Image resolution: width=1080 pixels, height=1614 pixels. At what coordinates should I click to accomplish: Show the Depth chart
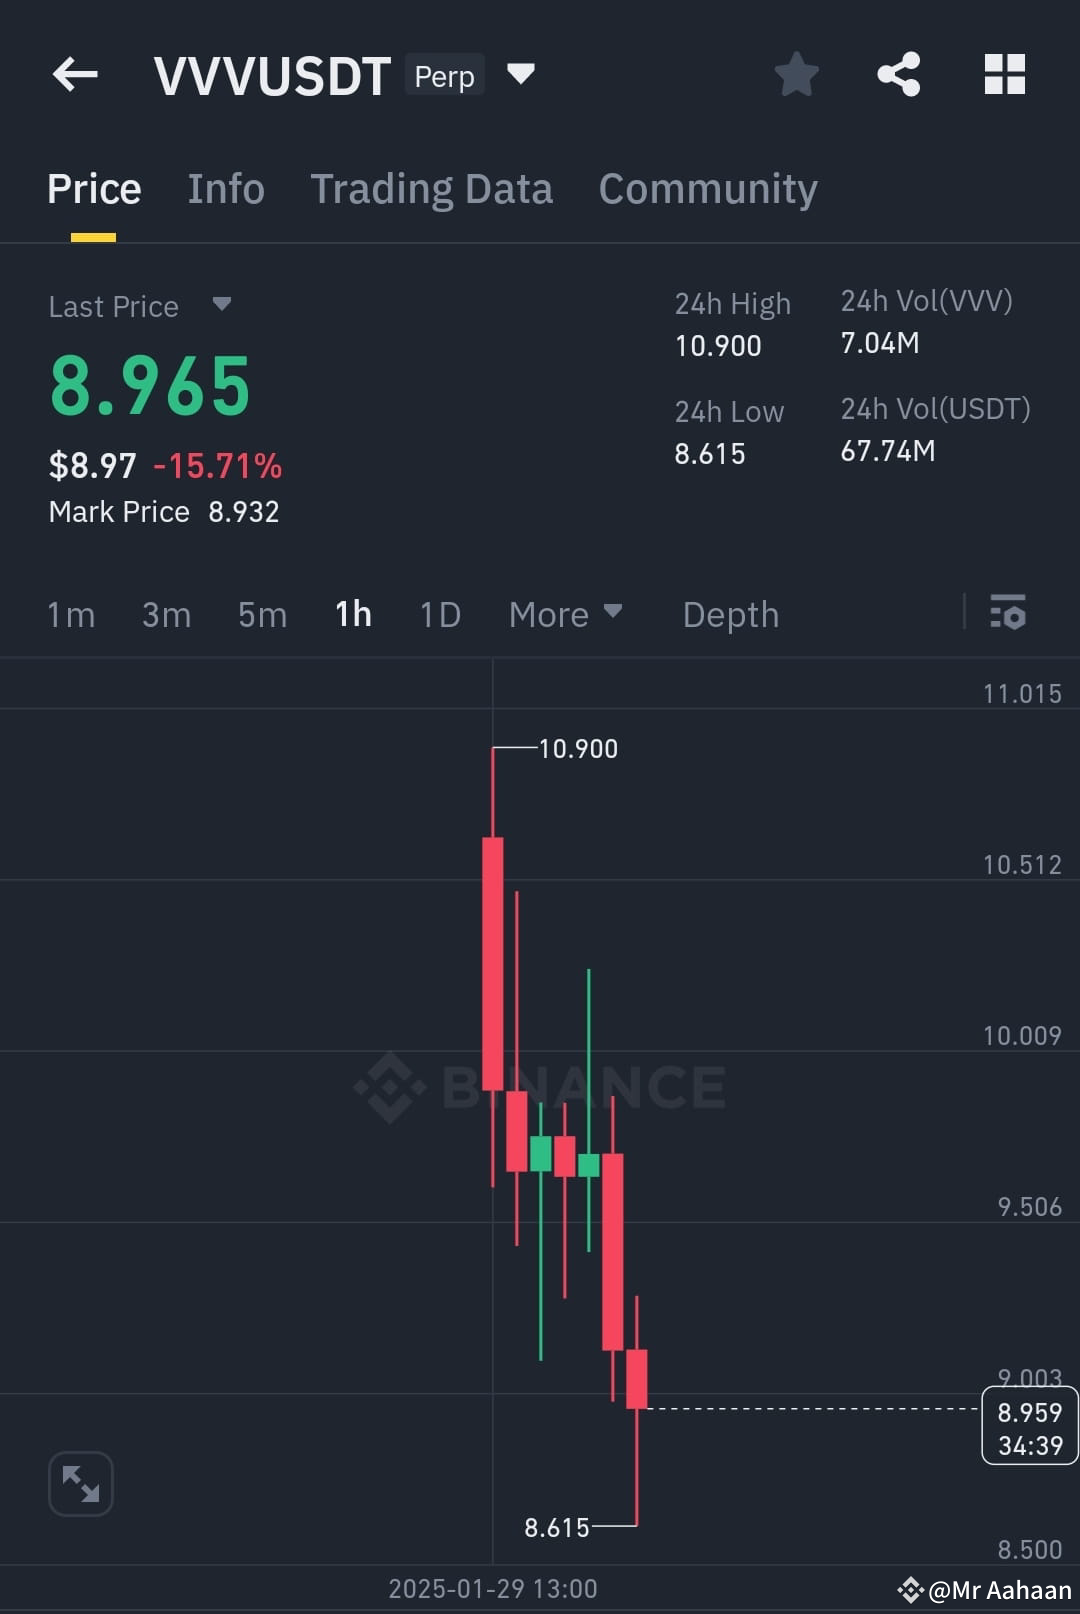click(731, 614)
